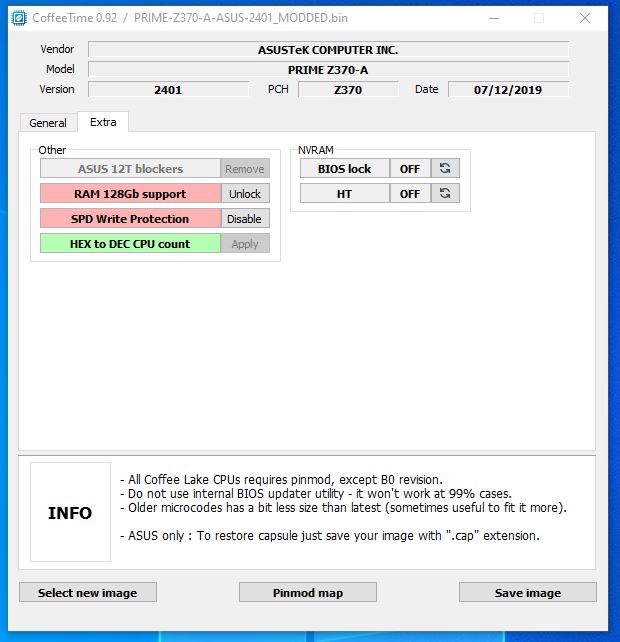Minimize the CoffeeTime window
620x642 pixels.
494,18
